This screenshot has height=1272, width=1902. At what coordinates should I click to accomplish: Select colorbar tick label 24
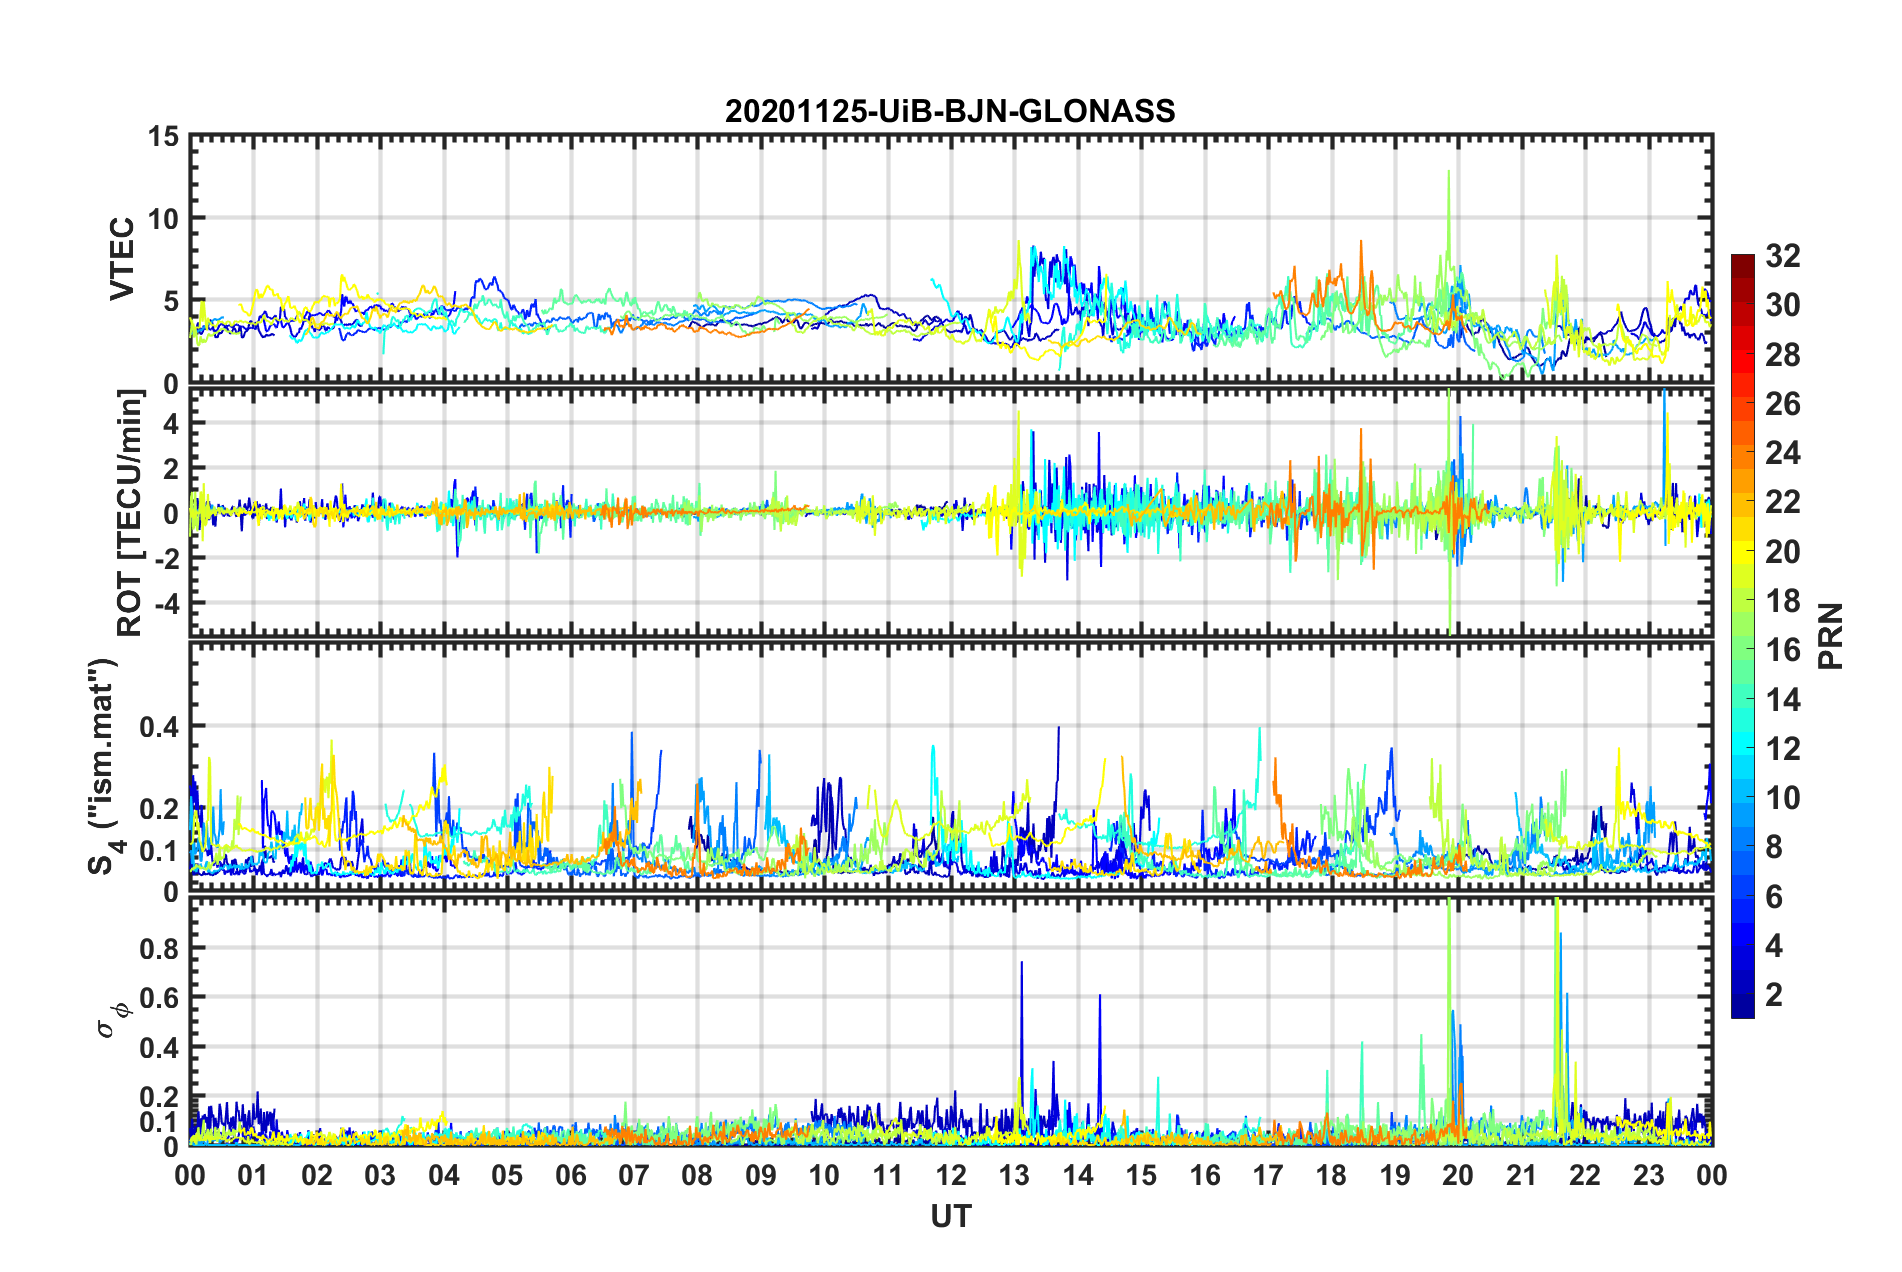1783,453
